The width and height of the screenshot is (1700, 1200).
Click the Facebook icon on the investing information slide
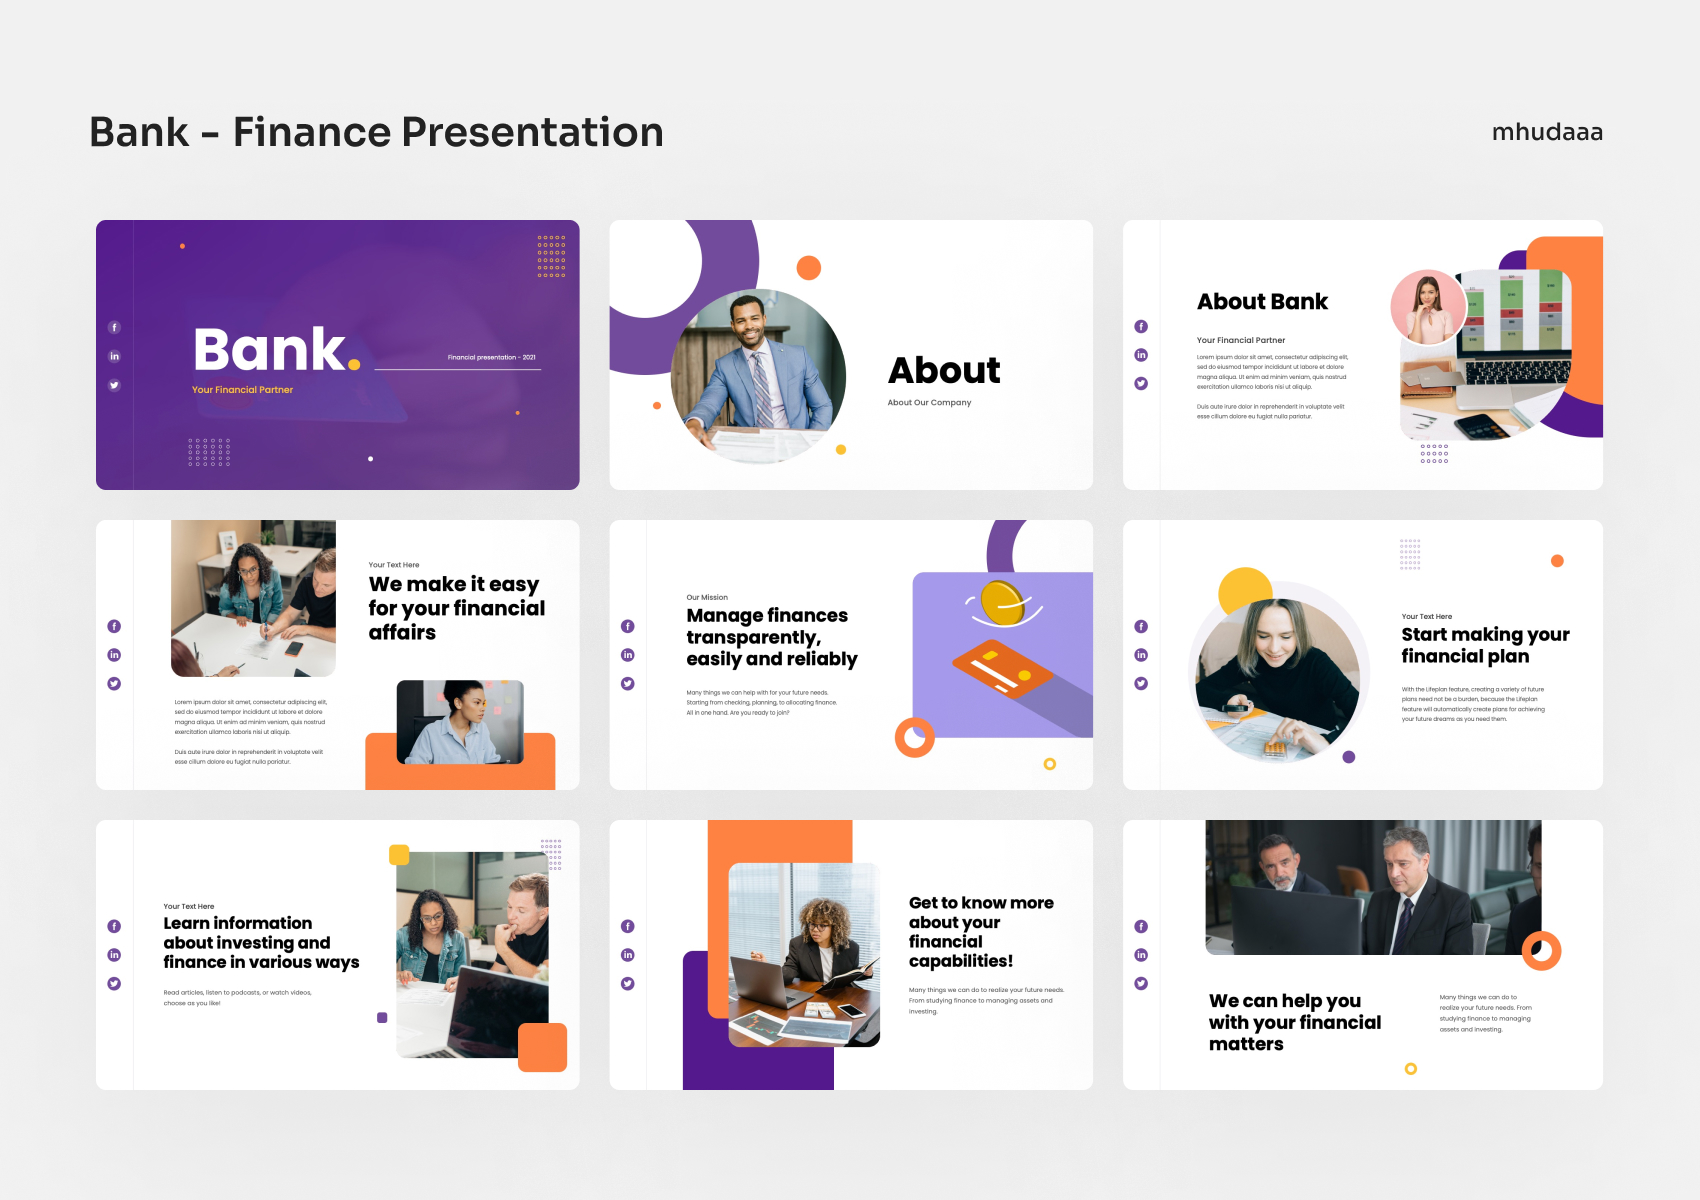(114, 926)
